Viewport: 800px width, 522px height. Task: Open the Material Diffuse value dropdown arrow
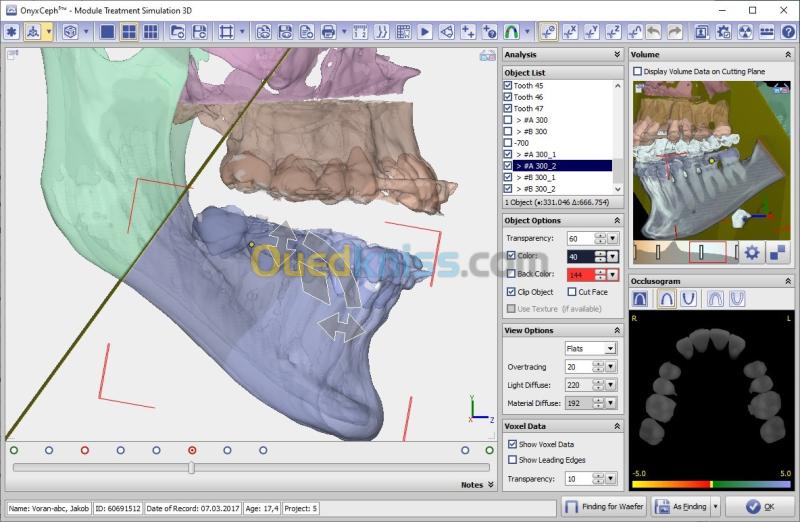coord(611,403)
